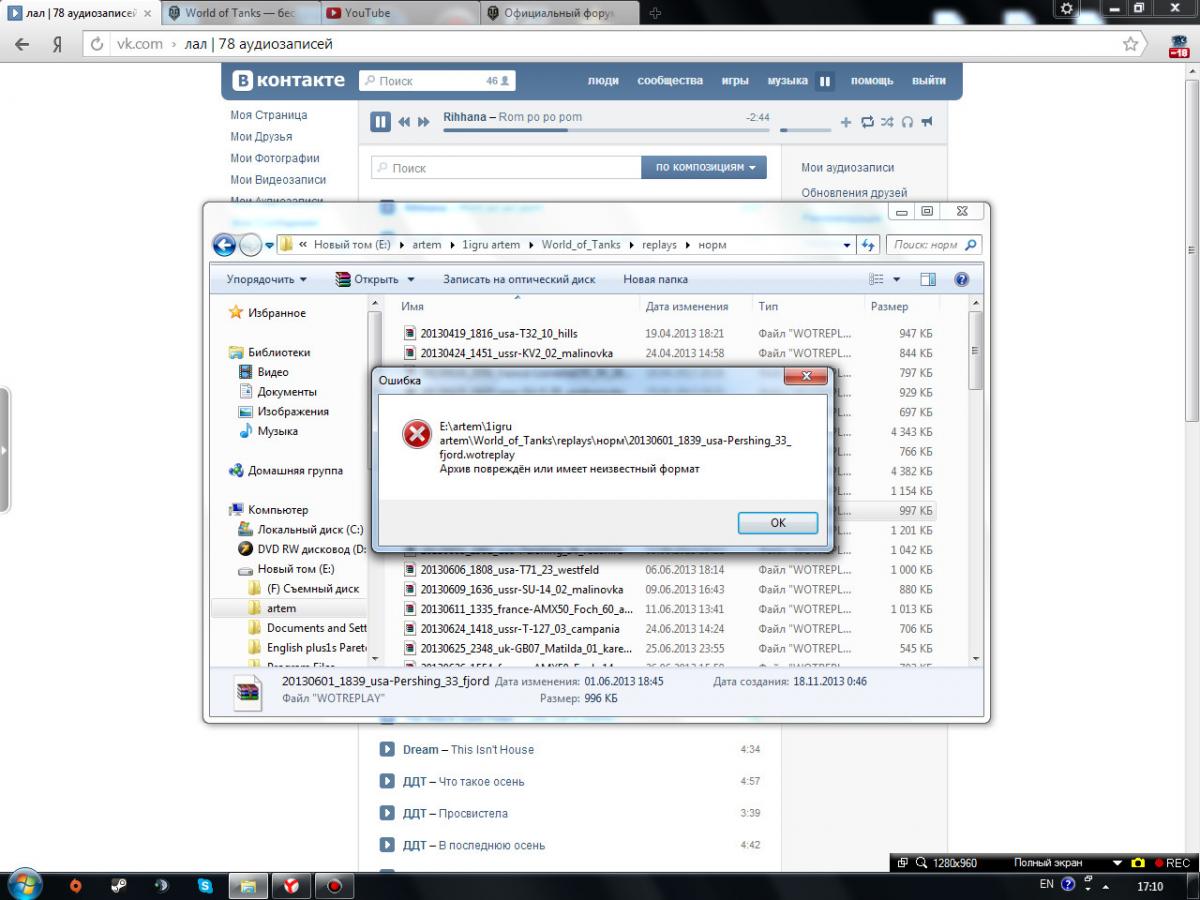1200x900 pixels.
Task: Focus the audio Поиск search field
Action: [x=506, y=168]
